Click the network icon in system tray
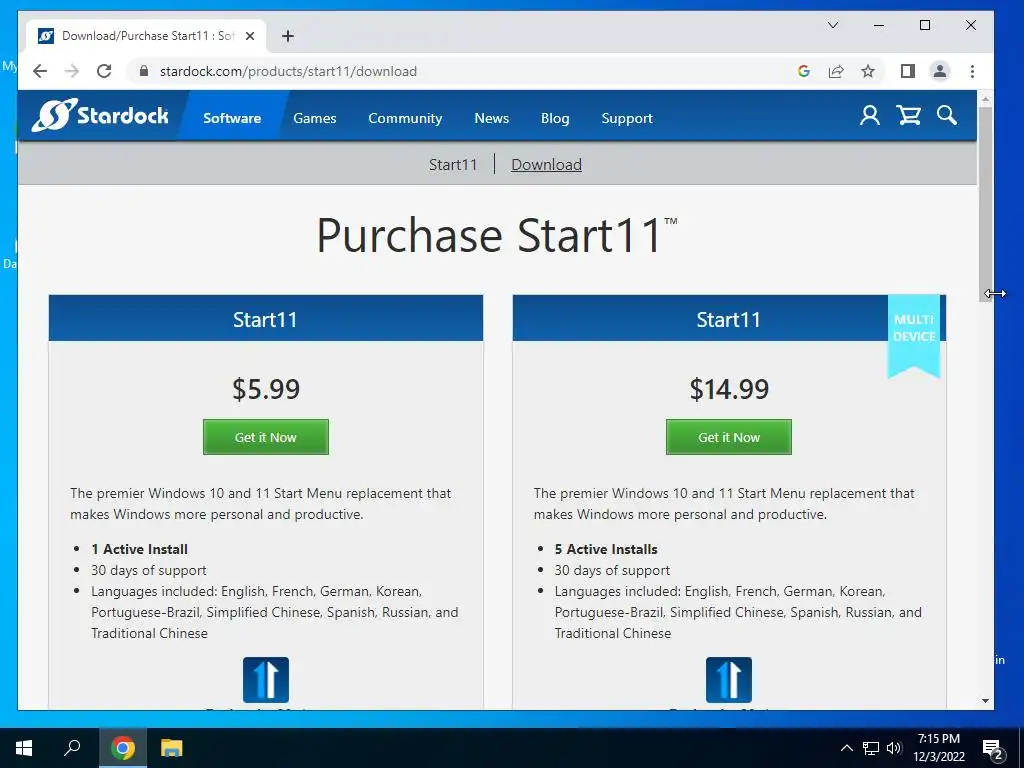Screen dimensions: 1024x768 (871, 748)
